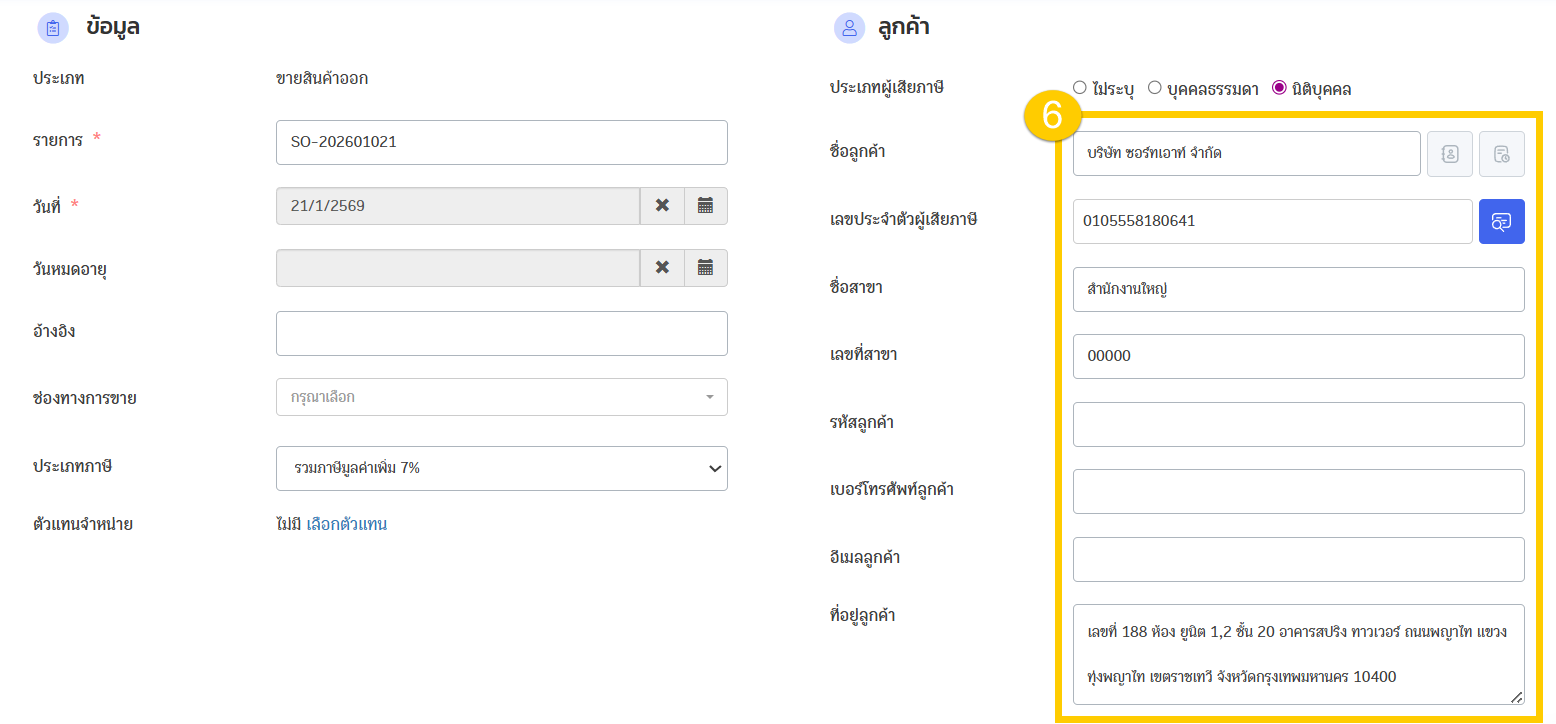Image resolution: width=1556 pixels, height=724 pixels.
Task: Open calendar picker for วันหมดอายุ field
Action: 705,268
